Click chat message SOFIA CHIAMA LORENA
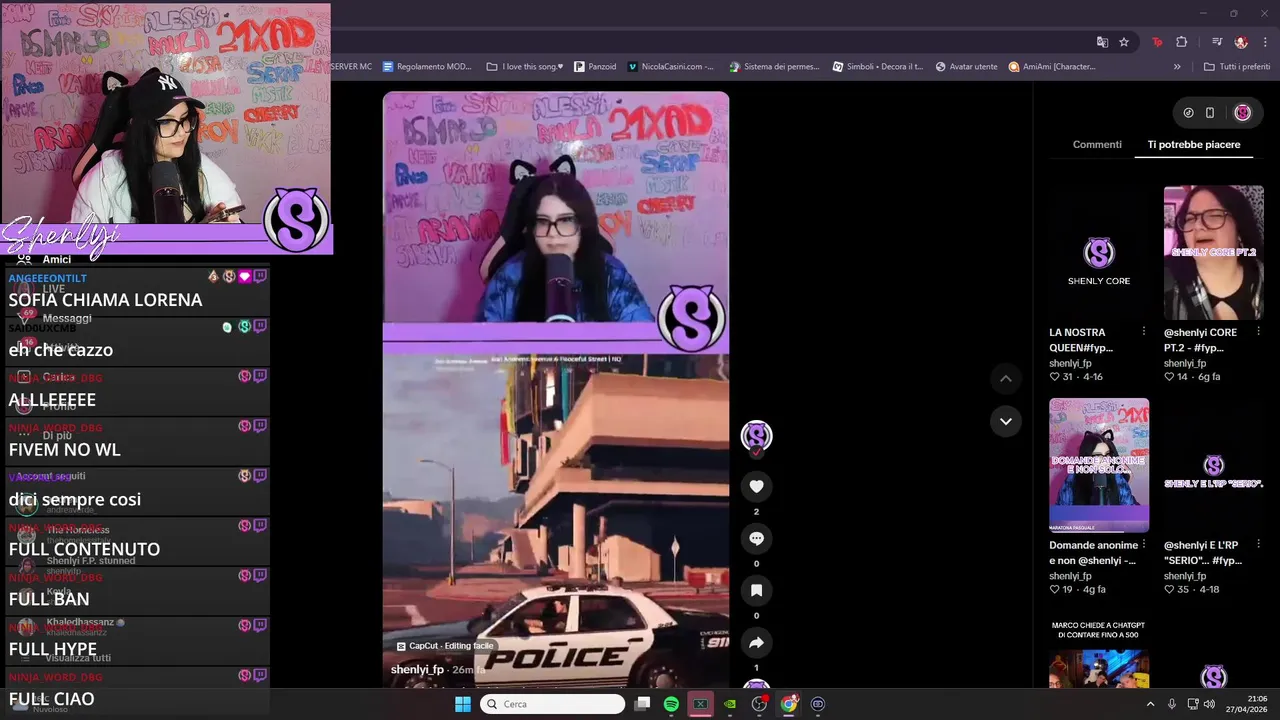The image size is (1280, 720). [x=105, y=299]
